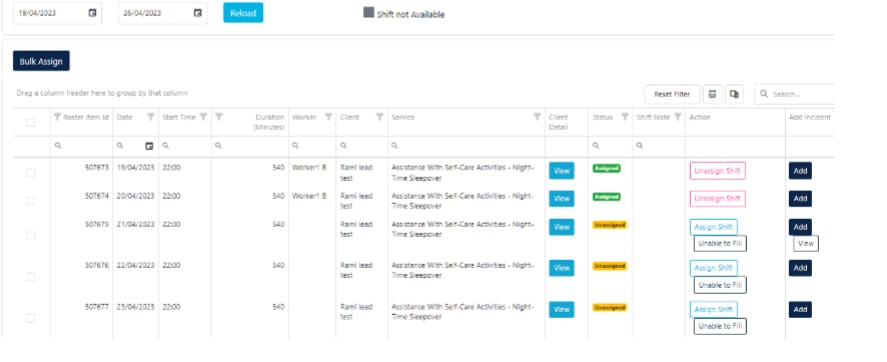The image size is (887, 362).
Task: Click the magnifier icon in the grid Search box
Action: tap(764, 94)
